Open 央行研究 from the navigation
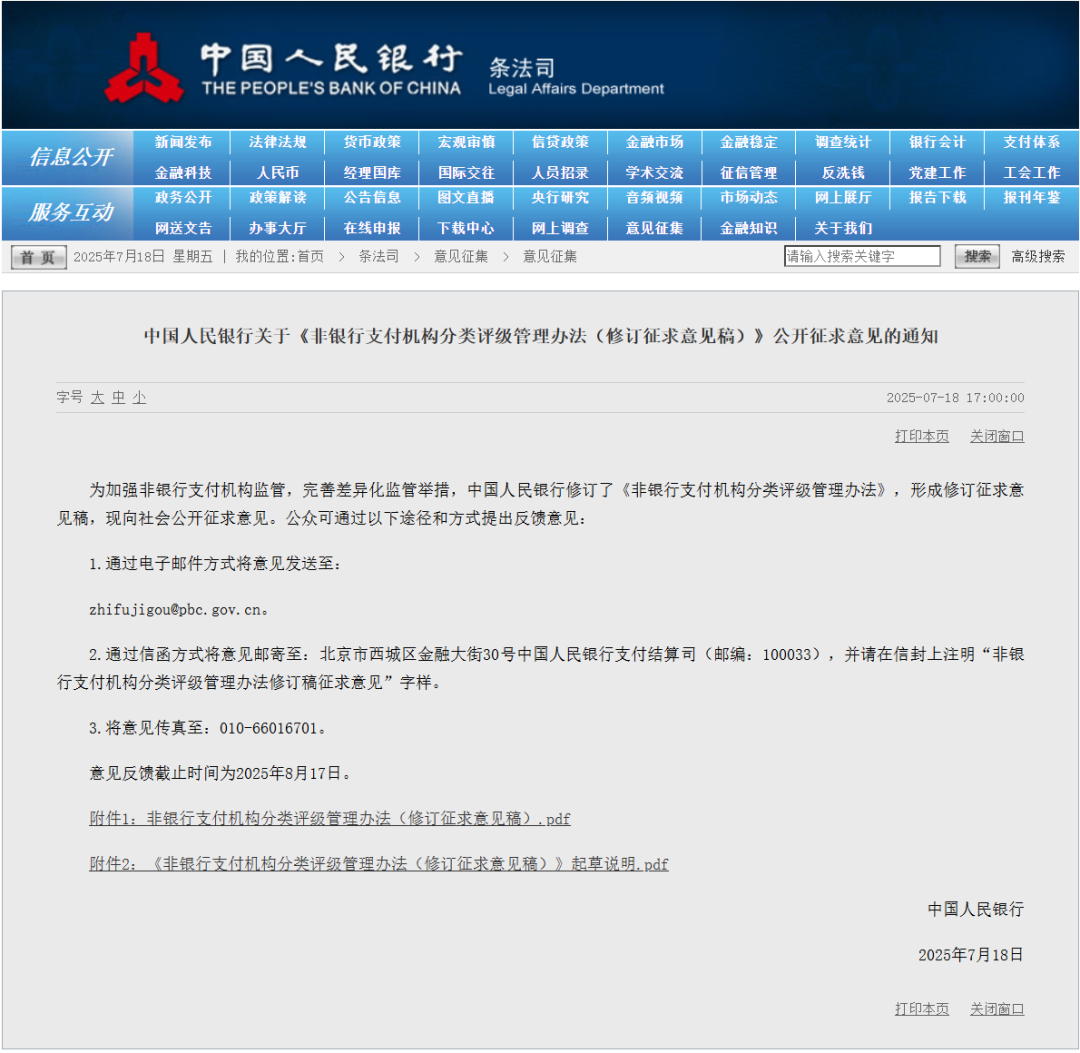Screen dimensions: 1080x1053 tap(560, 198)
